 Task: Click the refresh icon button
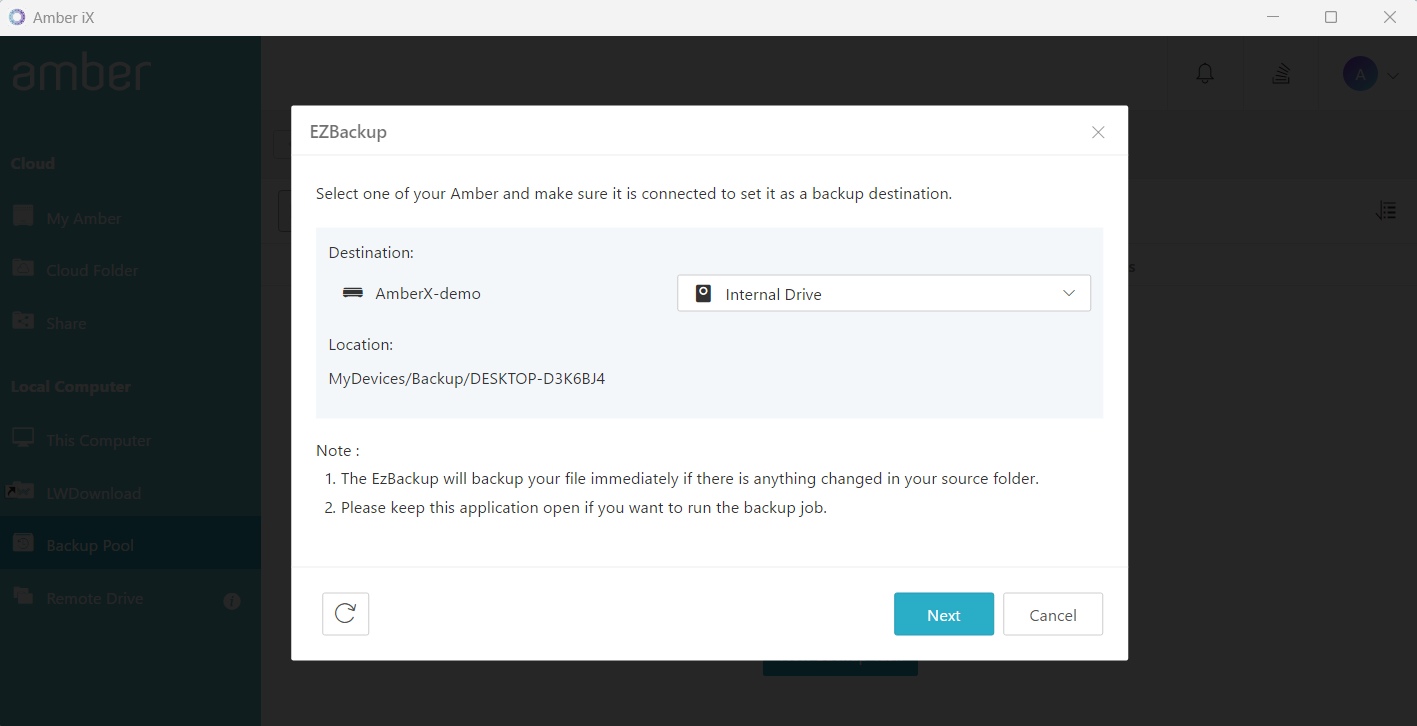pos(346,614)
